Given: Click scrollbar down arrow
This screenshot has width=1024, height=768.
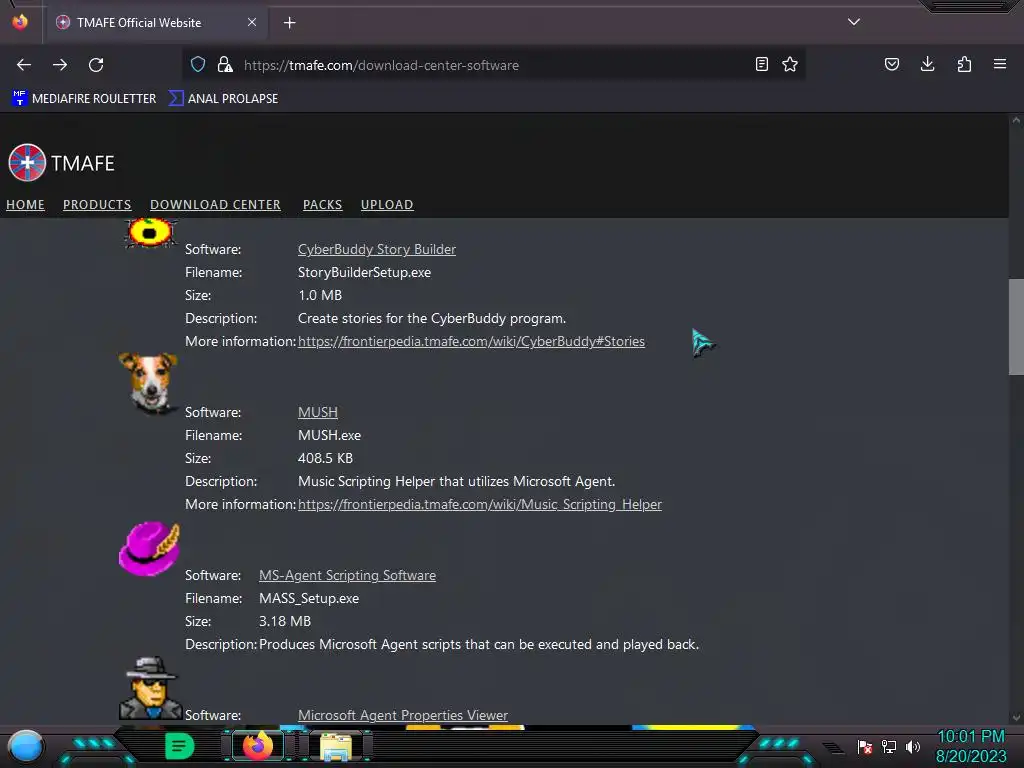Looking at the screenshot, I should pos(1016,717).
